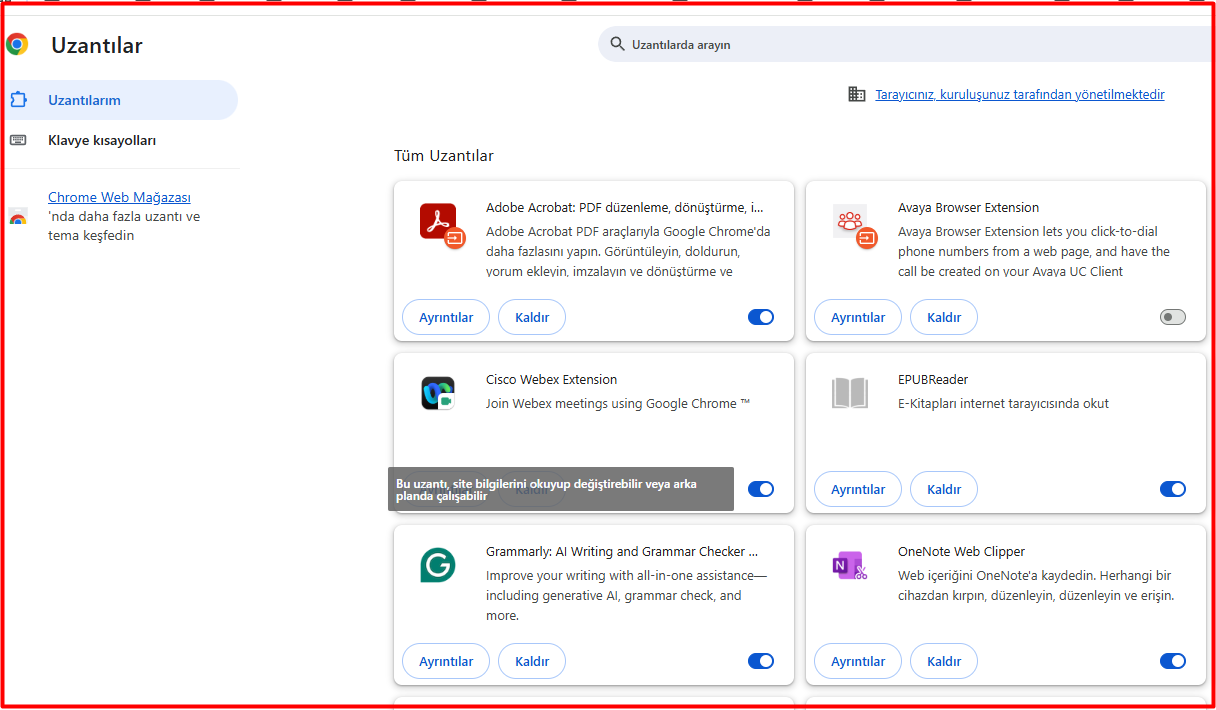The height and width of the screenshot is (710, 1216).
Task: Open Ayrıntılar for OneNote Web Clipper
Action: [858, 661]
